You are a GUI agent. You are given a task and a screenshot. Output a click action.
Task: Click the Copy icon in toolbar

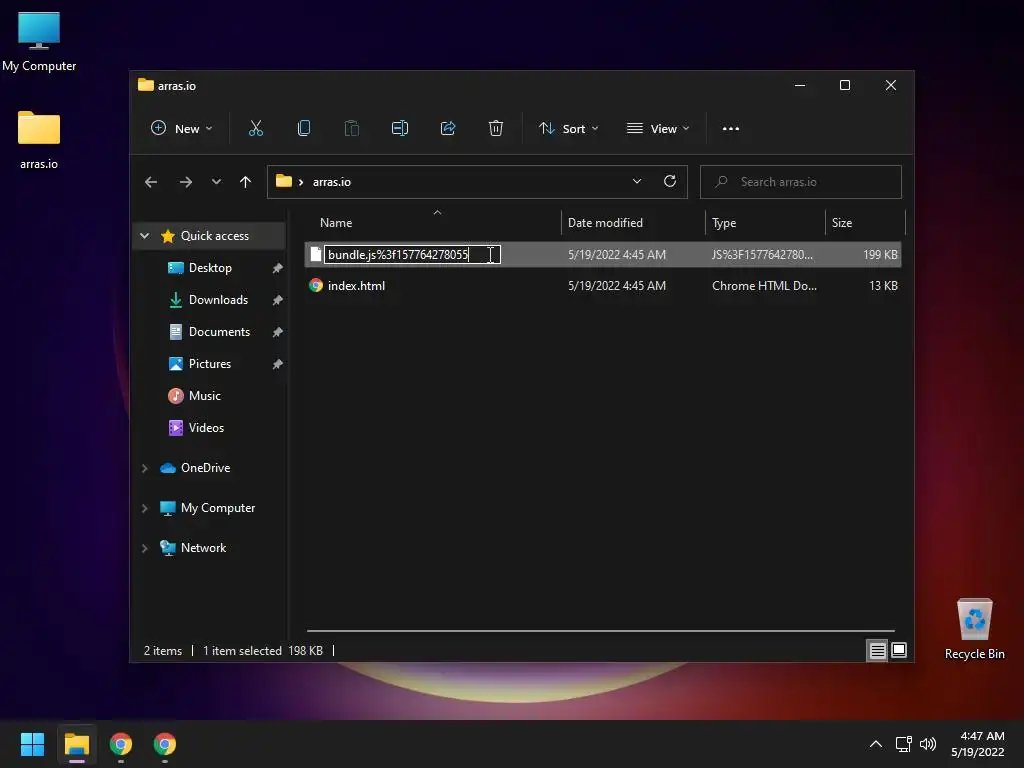304,128
